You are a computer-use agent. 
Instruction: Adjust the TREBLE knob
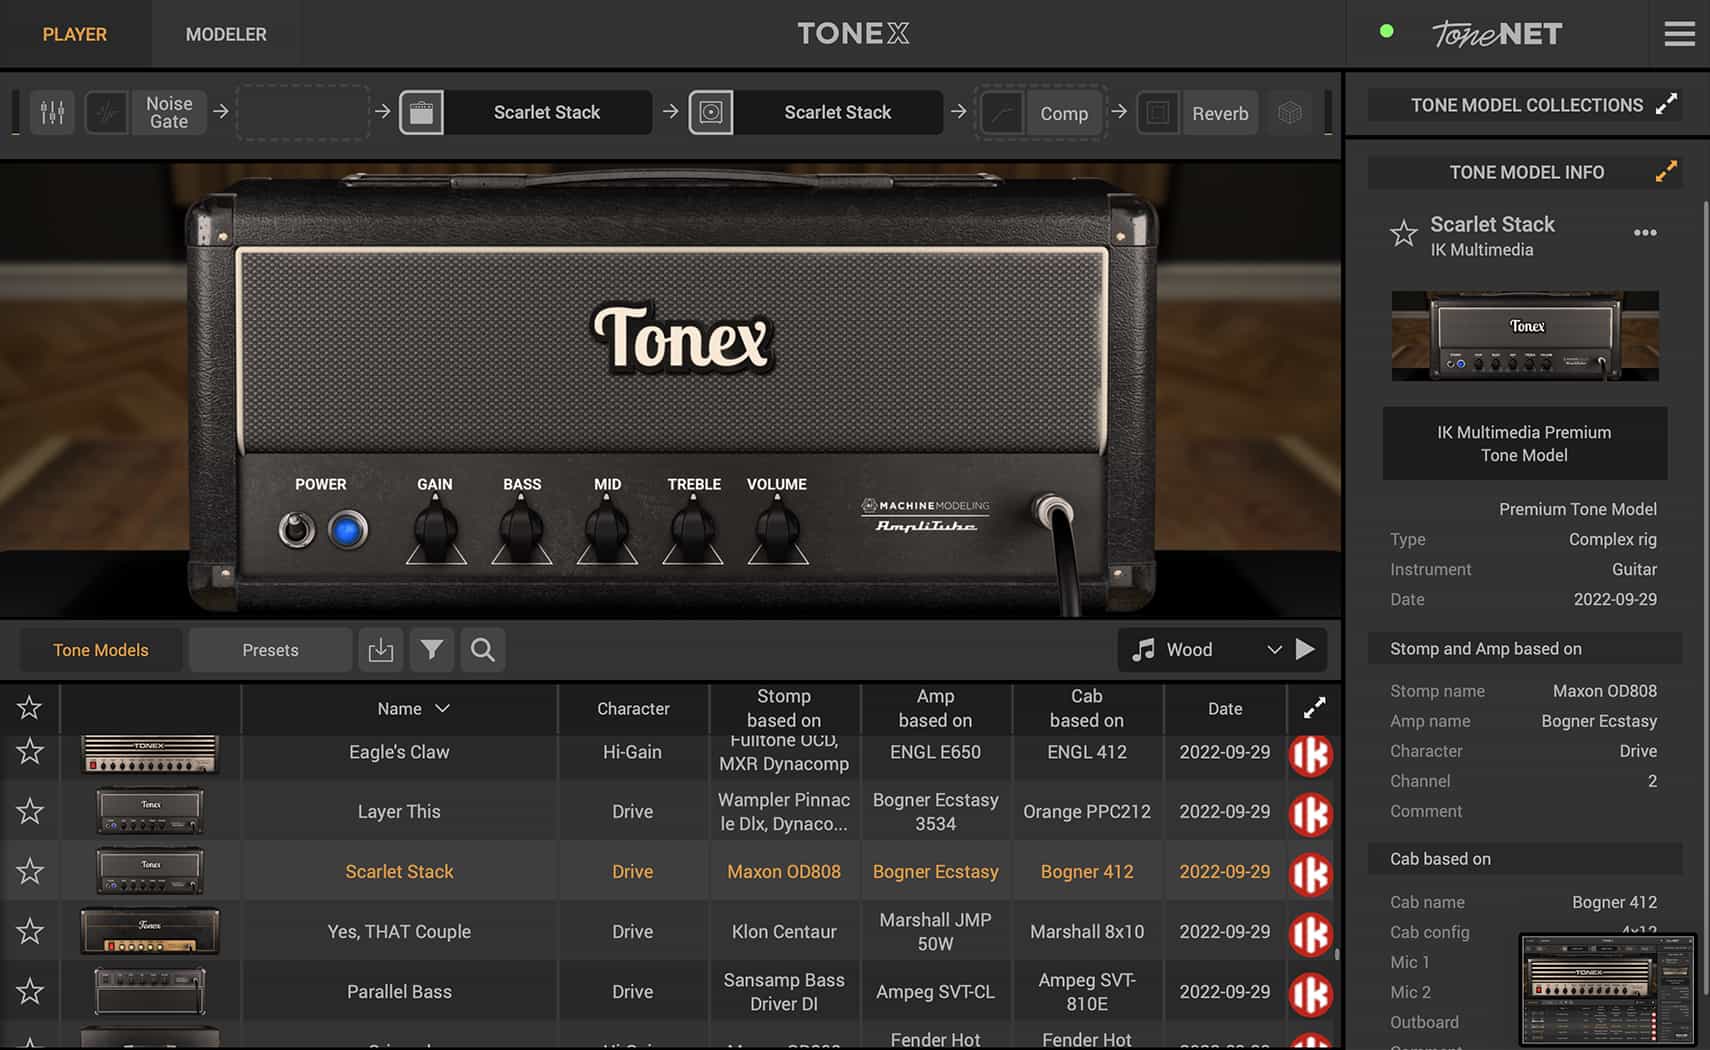click(x=693, y=531)
